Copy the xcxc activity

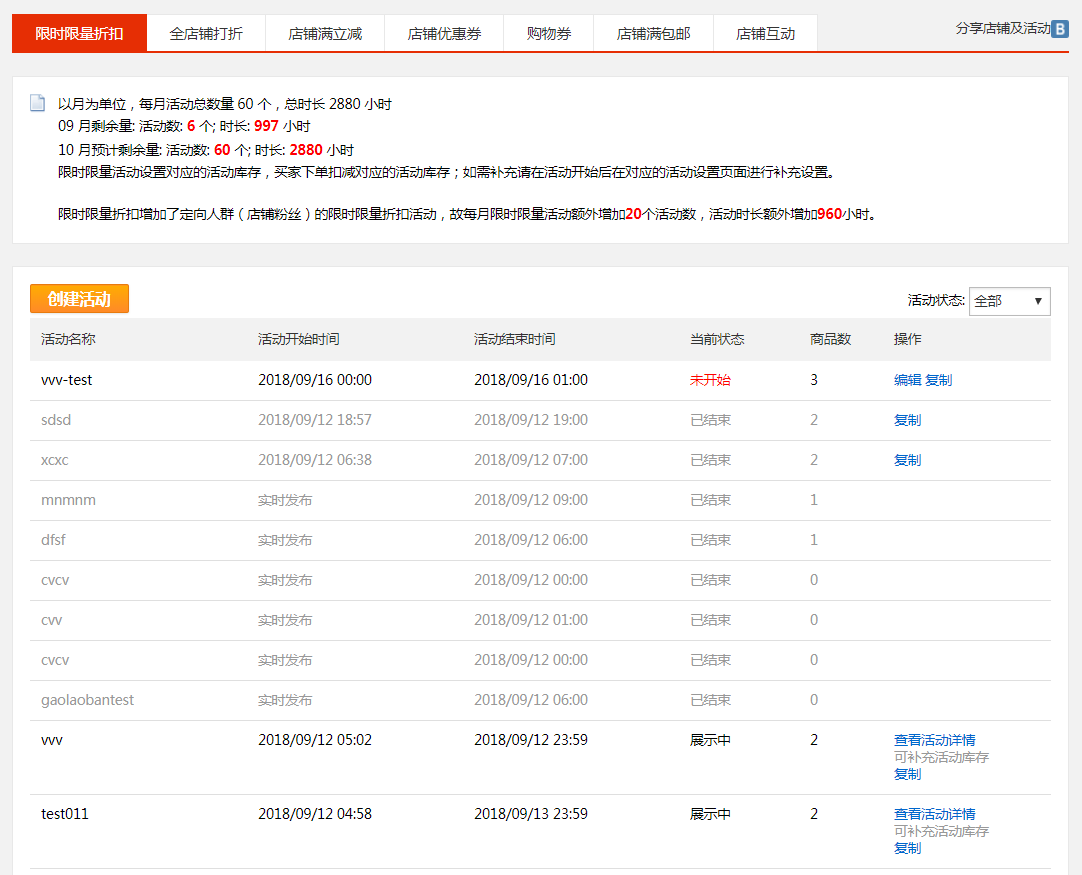click(907, 460)
